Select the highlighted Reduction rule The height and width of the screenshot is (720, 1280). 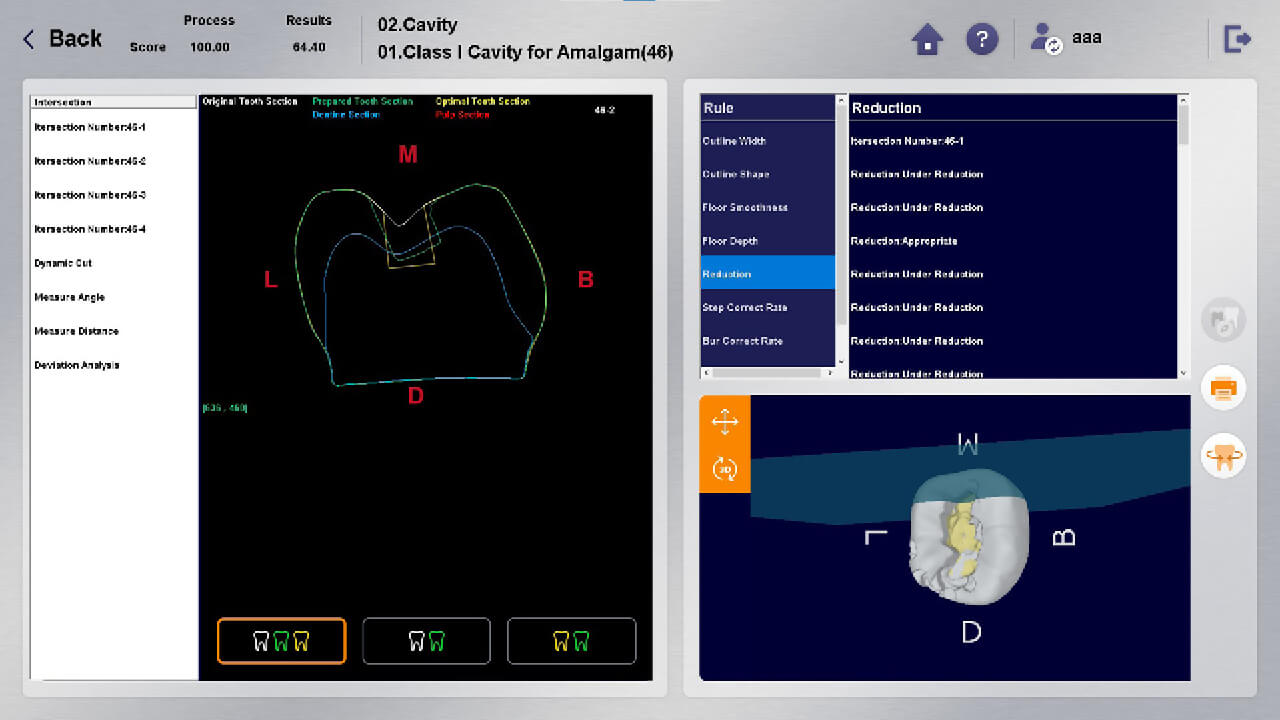click(767, 274)
